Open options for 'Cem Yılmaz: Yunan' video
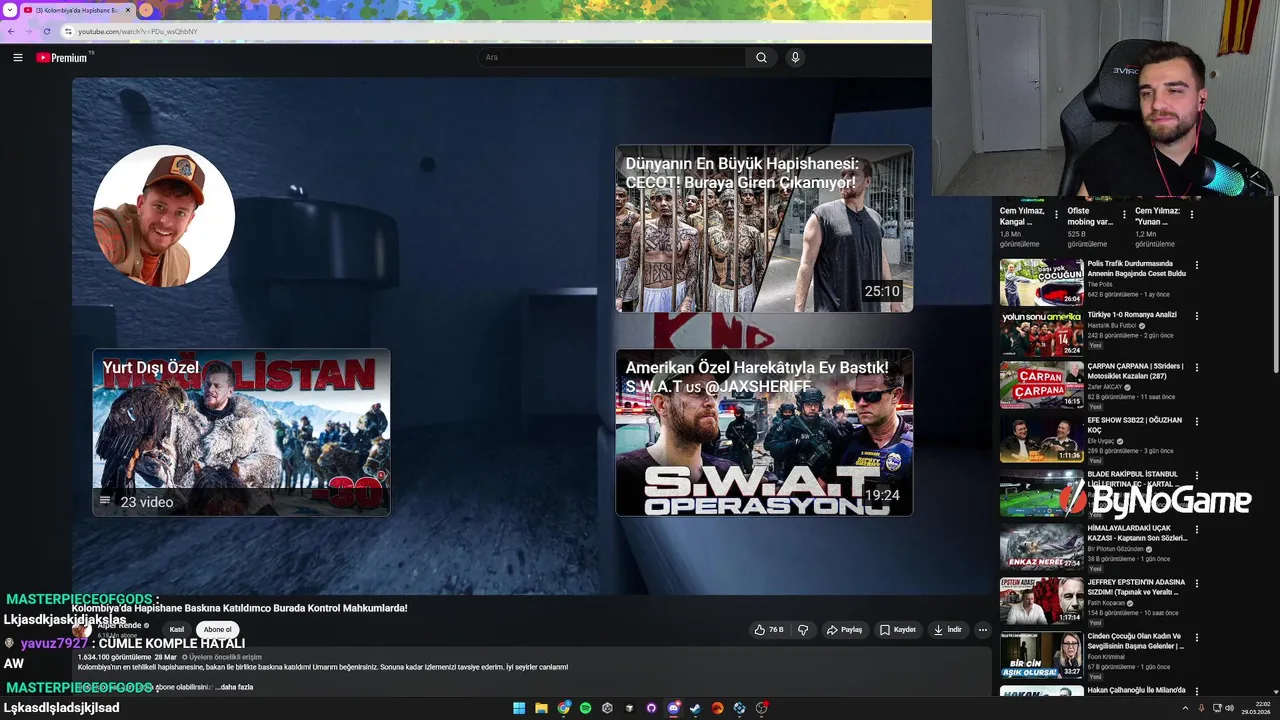Screen dimensions: 1280x720 (x=1191, y=214)
